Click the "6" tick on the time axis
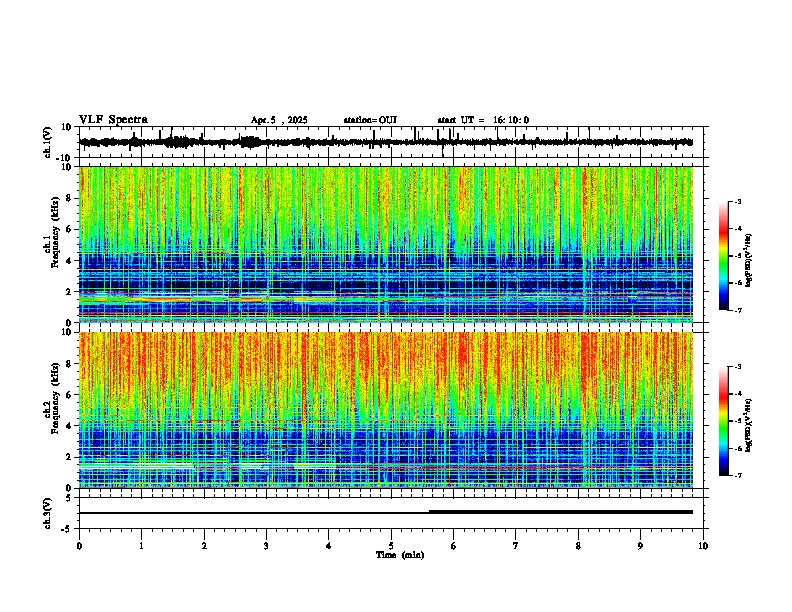This screenshot has width=792, height=612. (454, 546)
